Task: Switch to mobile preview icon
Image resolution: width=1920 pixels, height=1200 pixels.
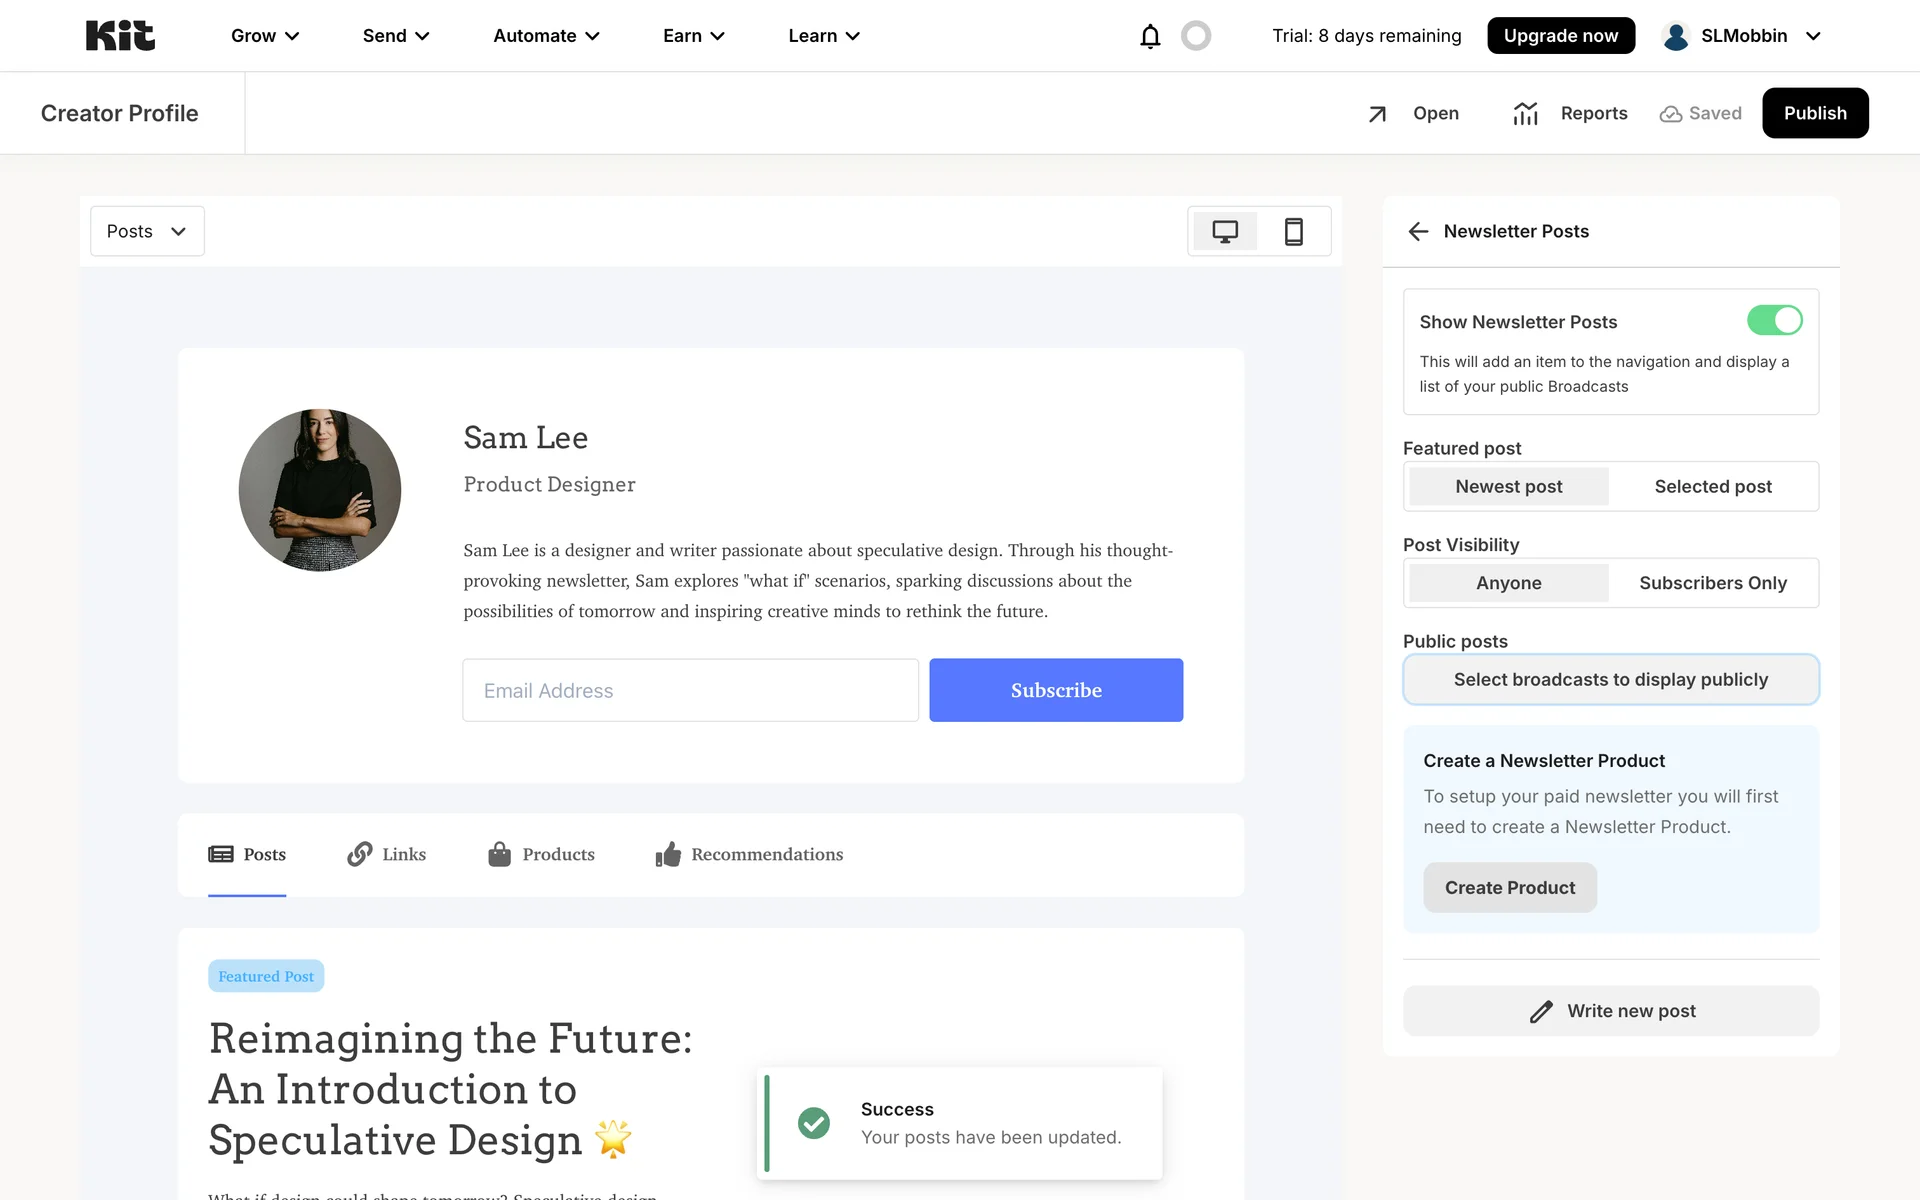Action: (1293, 232)
